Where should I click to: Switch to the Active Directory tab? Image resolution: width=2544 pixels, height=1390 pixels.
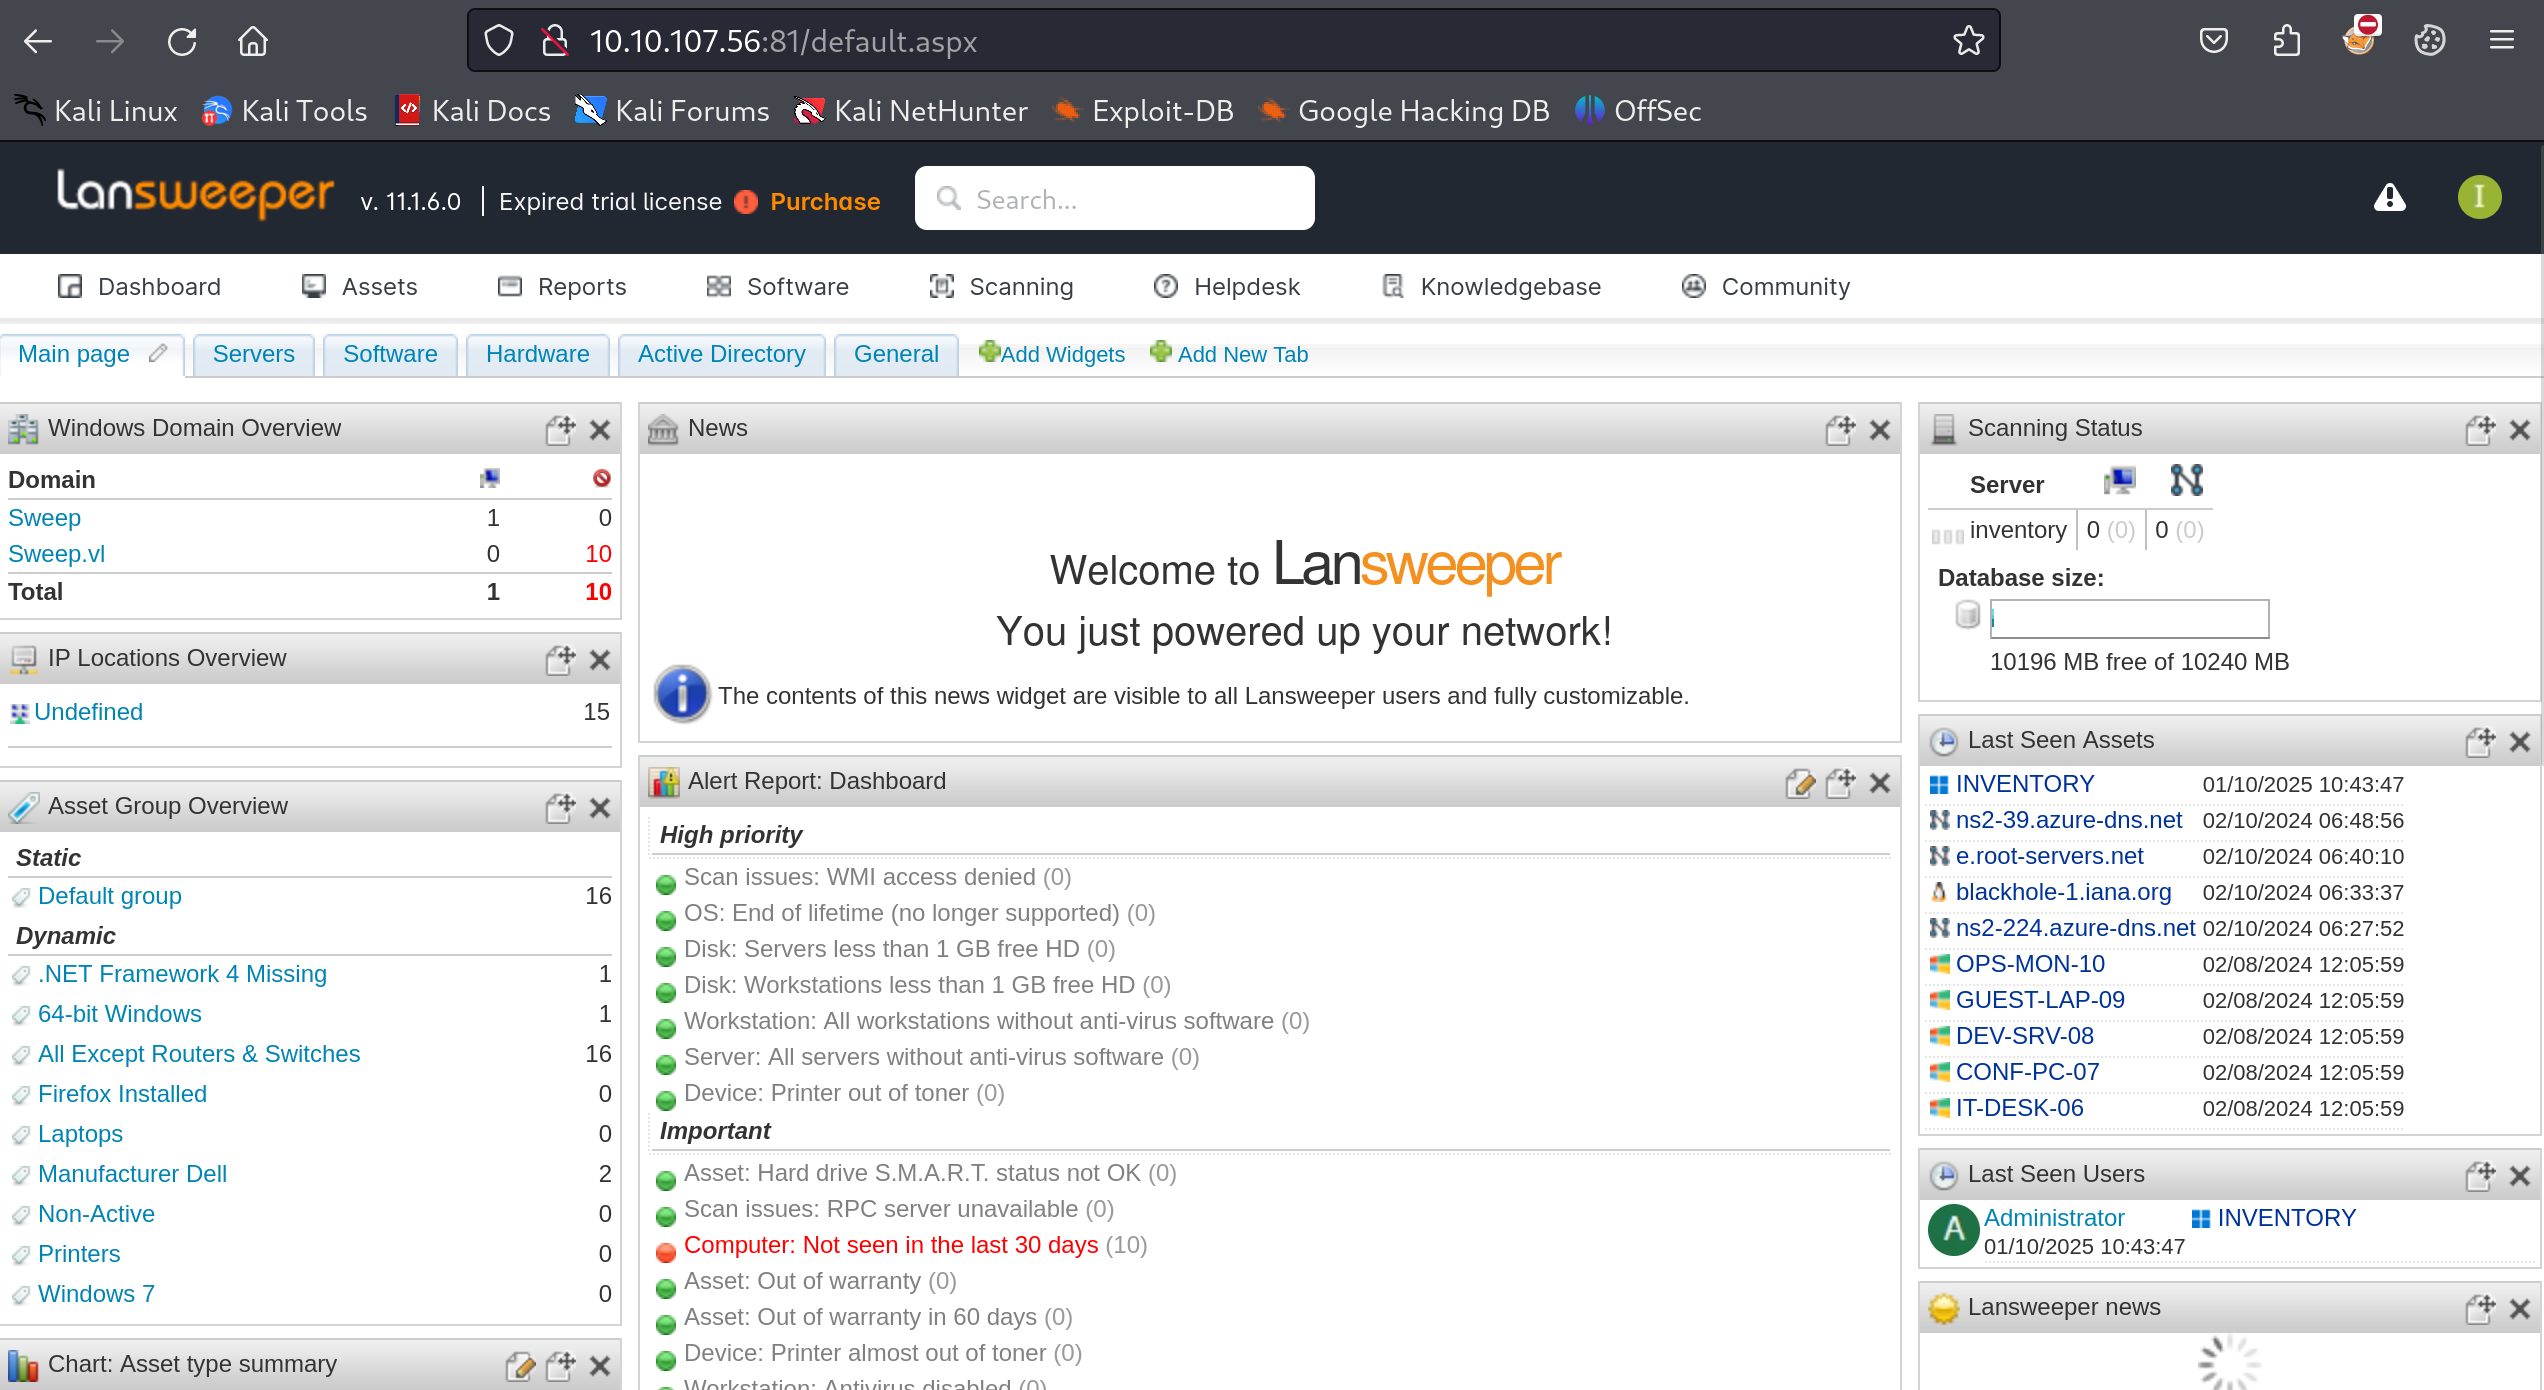coord(721,354)
